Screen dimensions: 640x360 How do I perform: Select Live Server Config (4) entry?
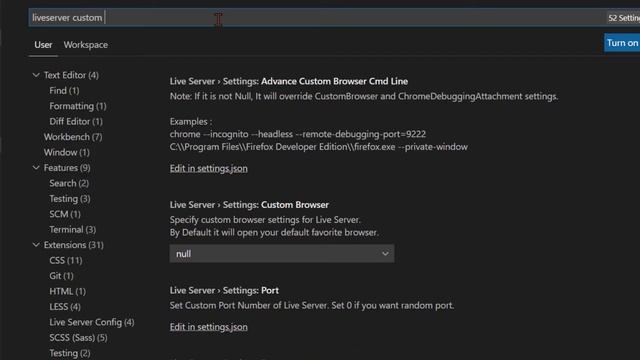point(92,322)
